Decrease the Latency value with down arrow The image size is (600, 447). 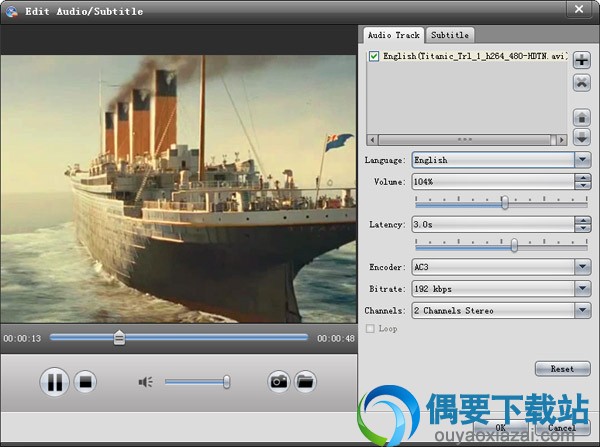pyautogui.click(x=583, y=228)
